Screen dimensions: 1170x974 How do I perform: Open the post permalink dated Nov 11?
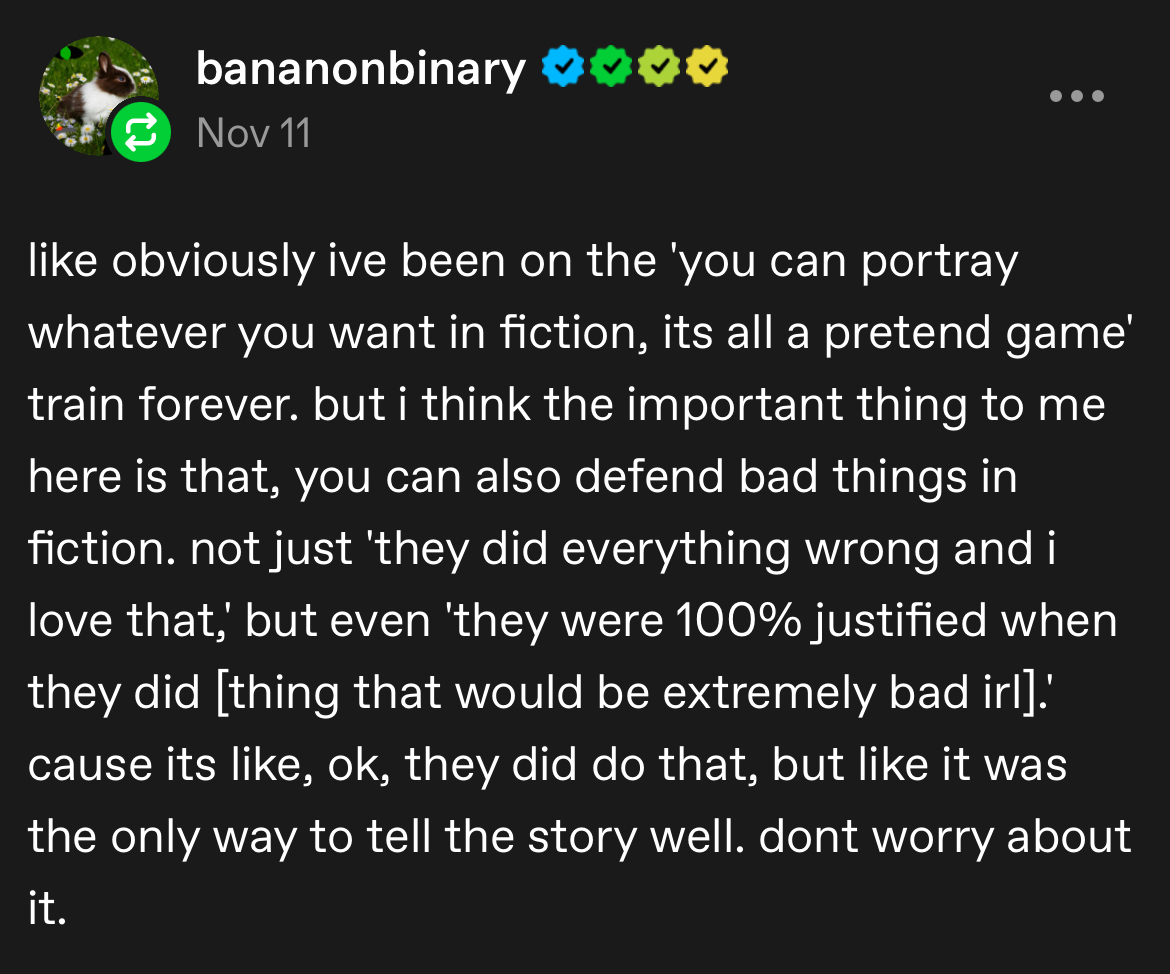tap(254, 133)
